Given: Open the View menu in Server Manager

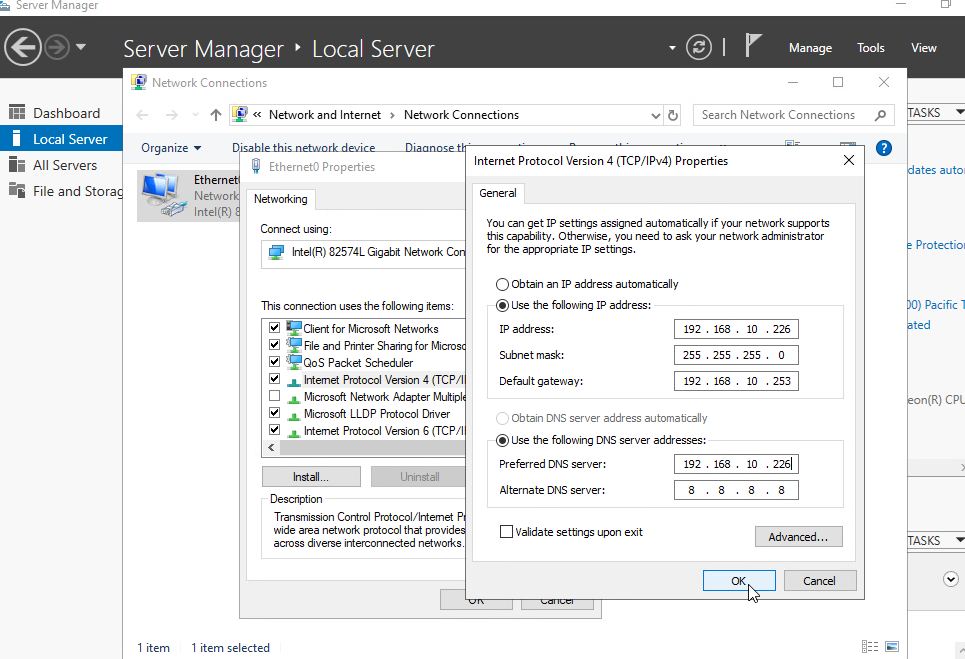Looking at the screenshot, I should (x=923, y=48).
